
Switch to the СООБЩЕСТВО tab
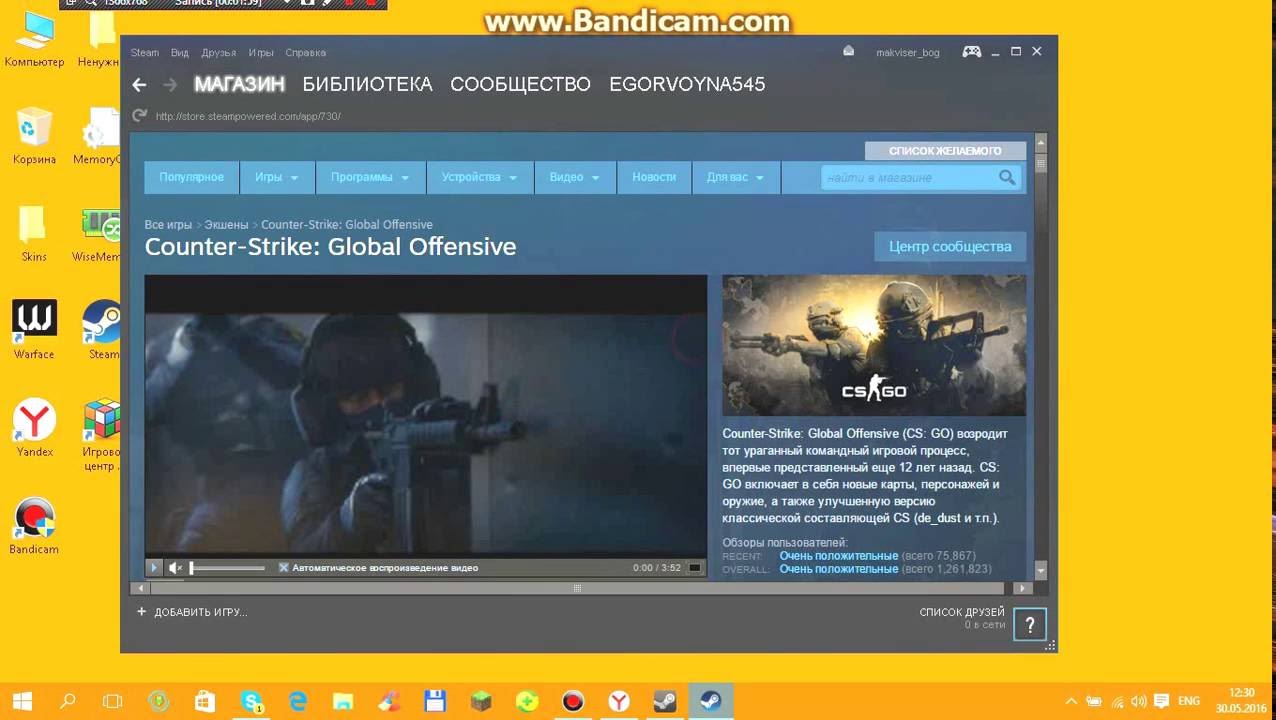point(520,85)
